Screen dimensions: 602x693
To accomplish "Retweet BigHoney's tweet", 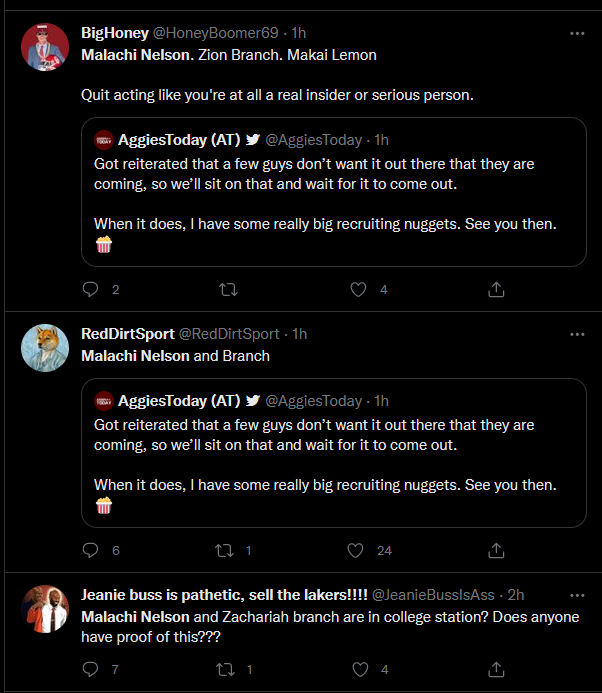I will (x=227, y=290).
